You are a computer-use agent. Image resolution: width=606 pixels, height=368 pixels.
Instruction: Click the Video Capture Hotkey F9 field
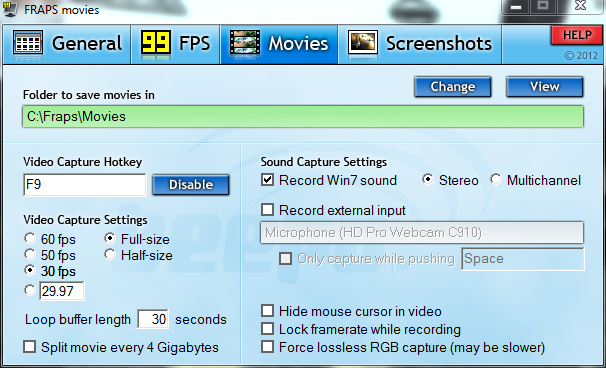[x=85, y=185]
